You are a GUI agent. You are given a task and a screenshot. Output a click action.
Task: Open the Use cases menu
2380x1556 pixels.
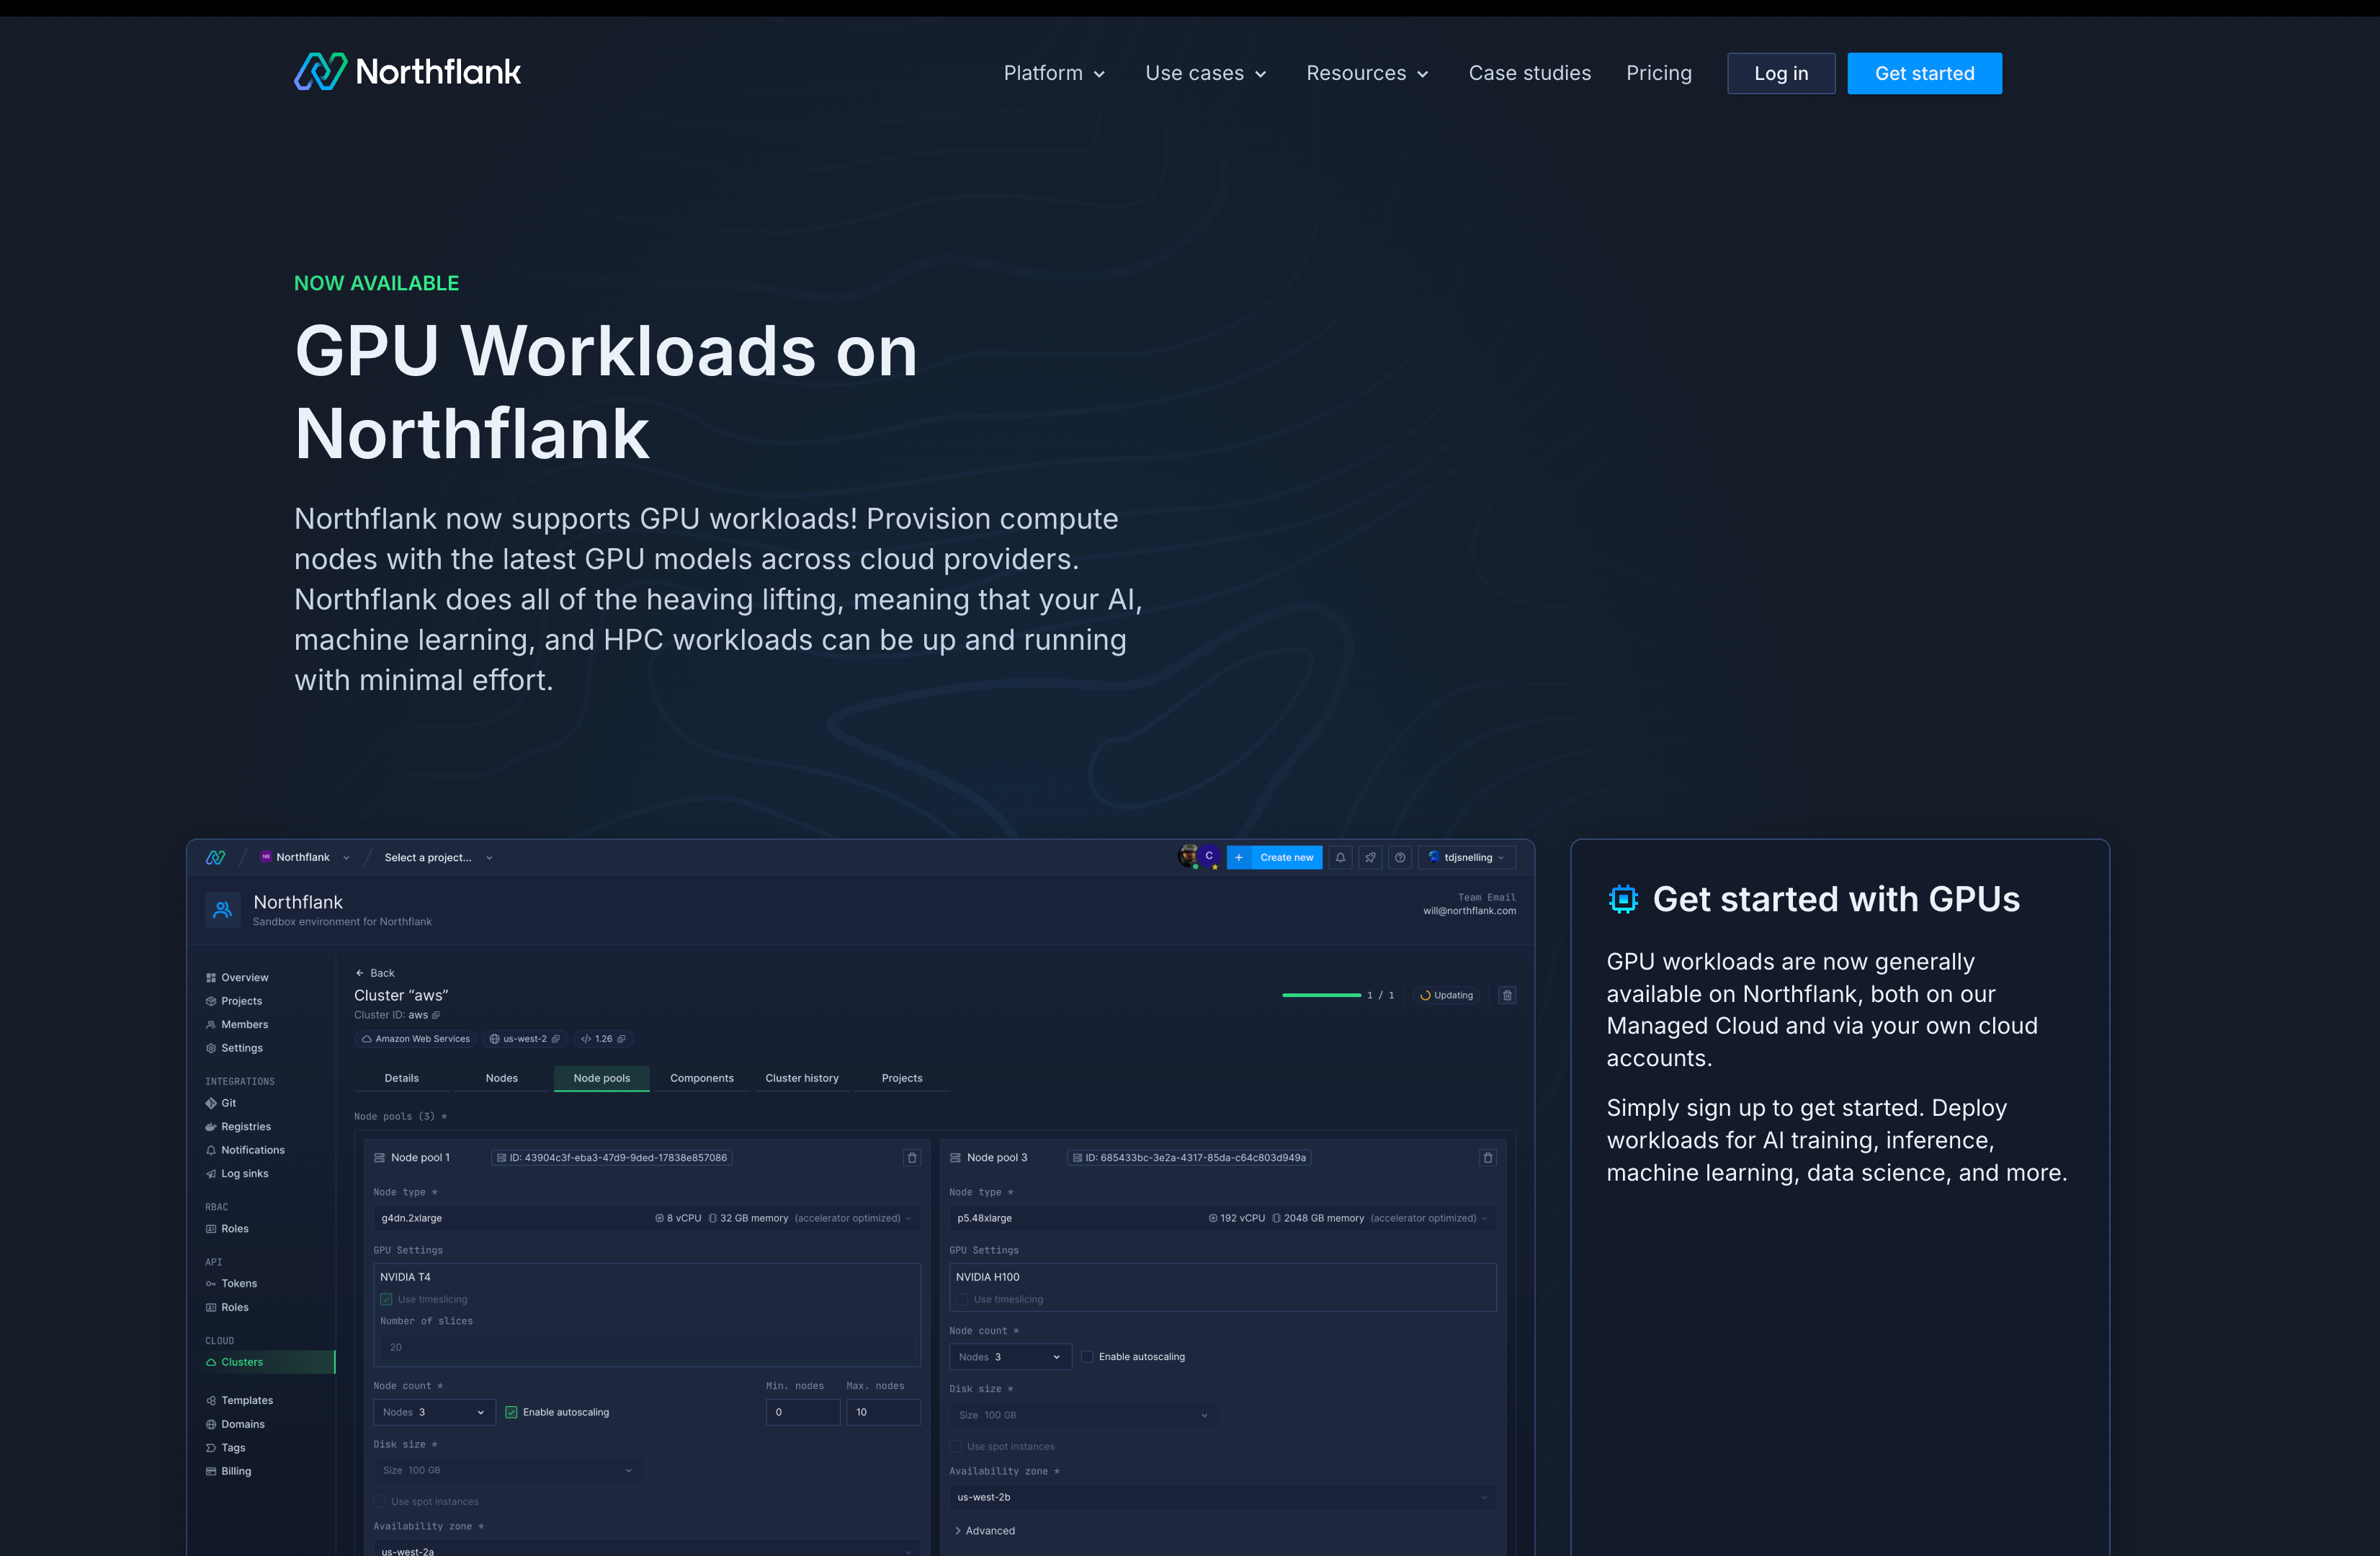click(x=1205, y=73)
